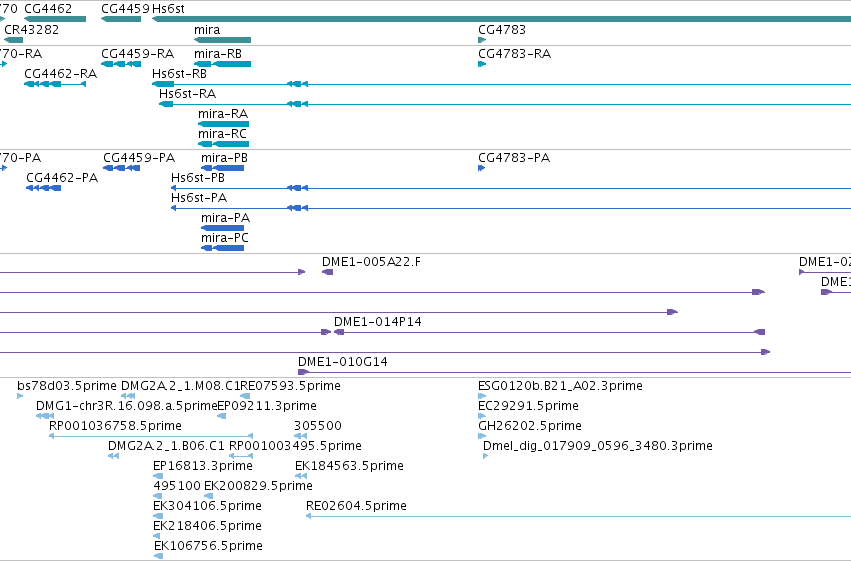Select the EP09211.3prime EST label
The height and width of the screenshot is (561, 851).
pyautogui.click(x=266, y=406)
